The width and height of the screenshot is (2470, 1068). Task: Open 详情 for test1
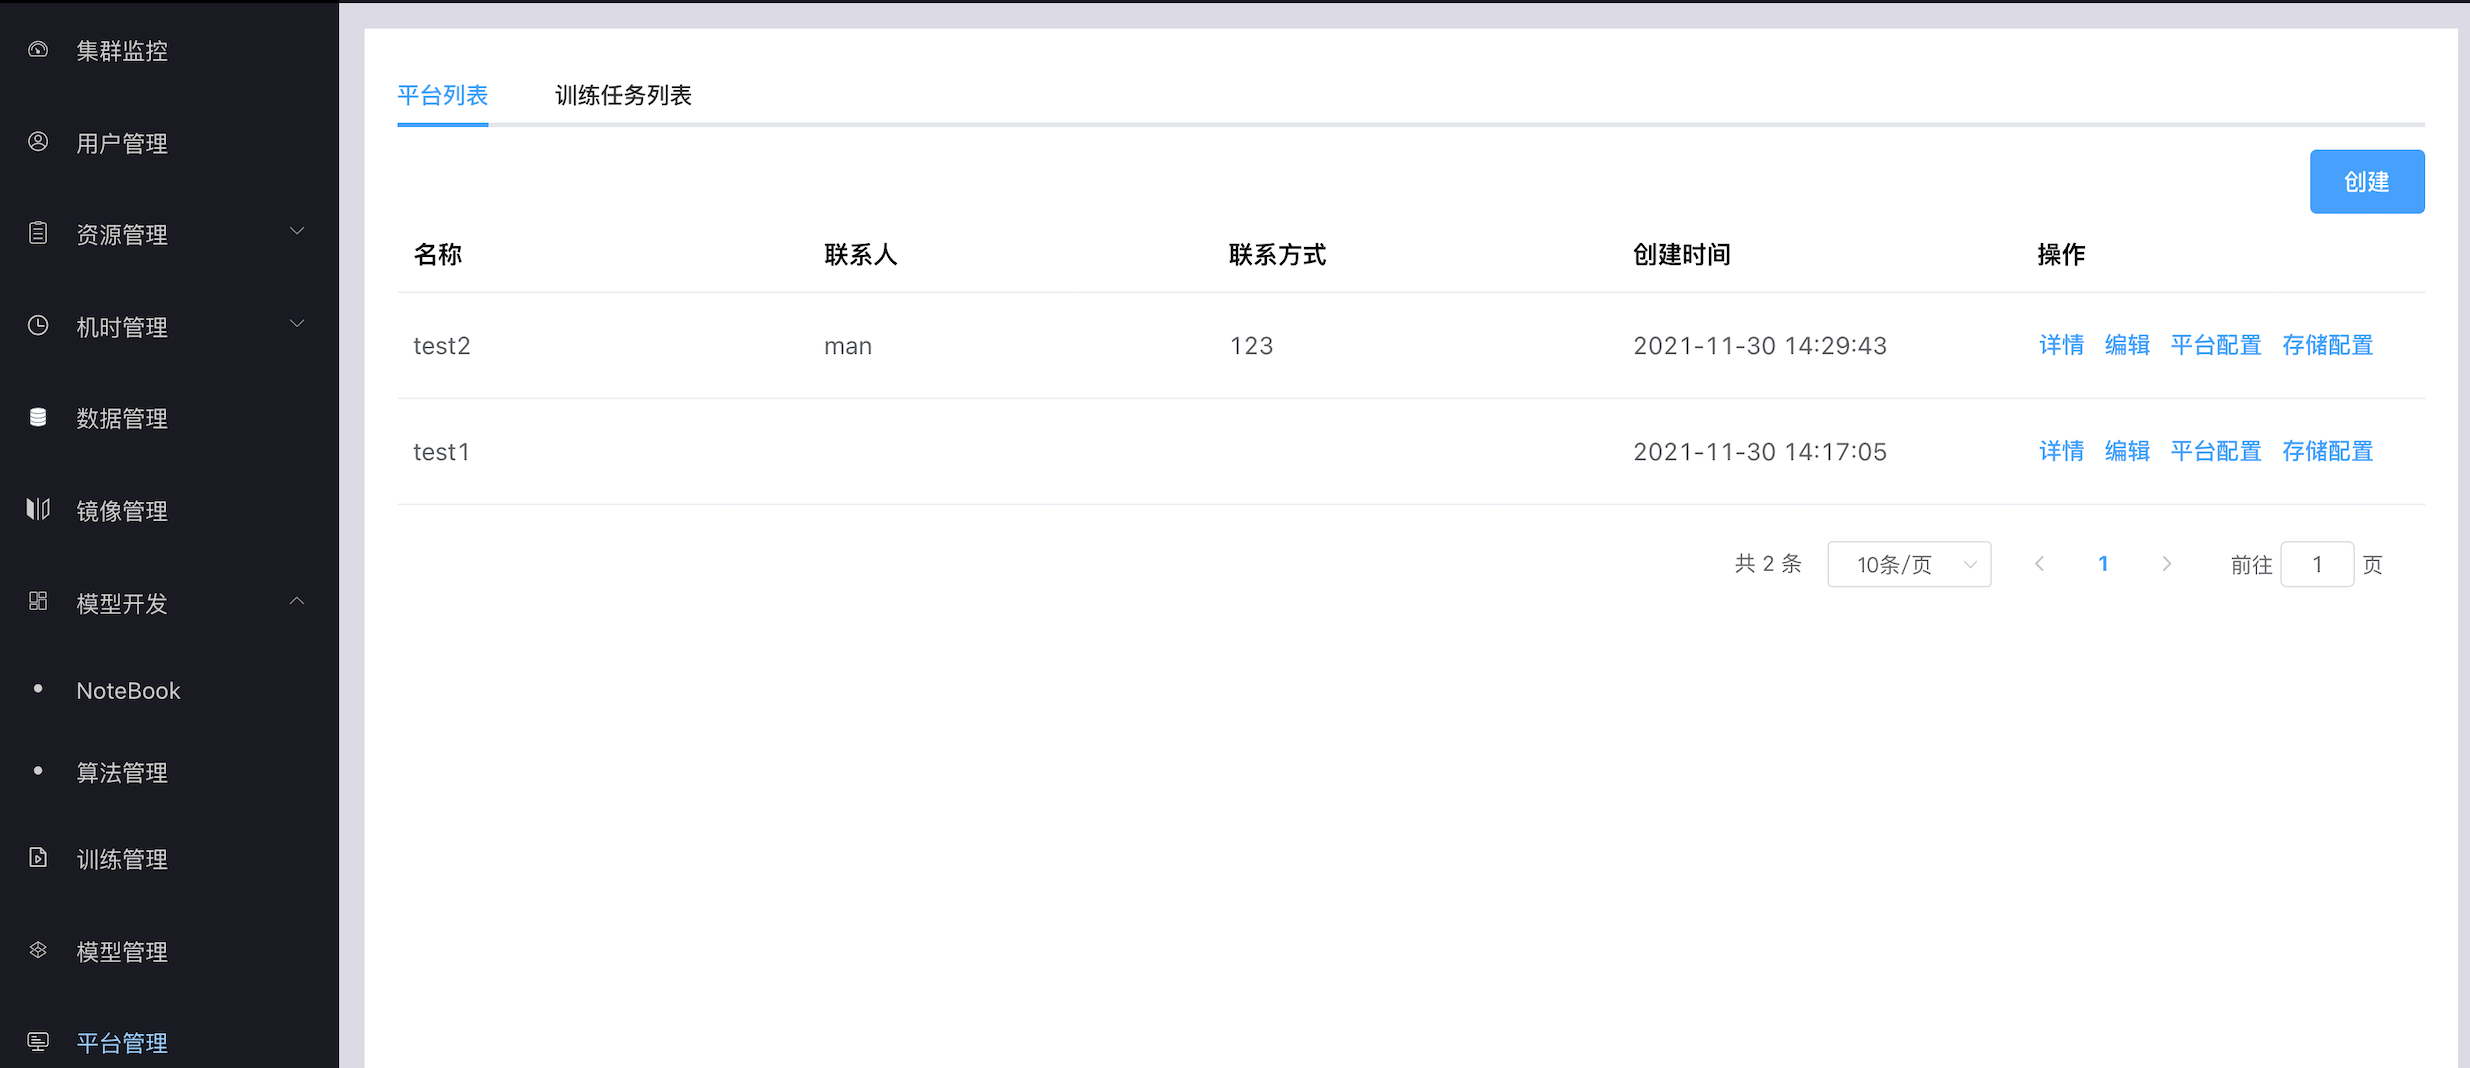point(2061,451)
